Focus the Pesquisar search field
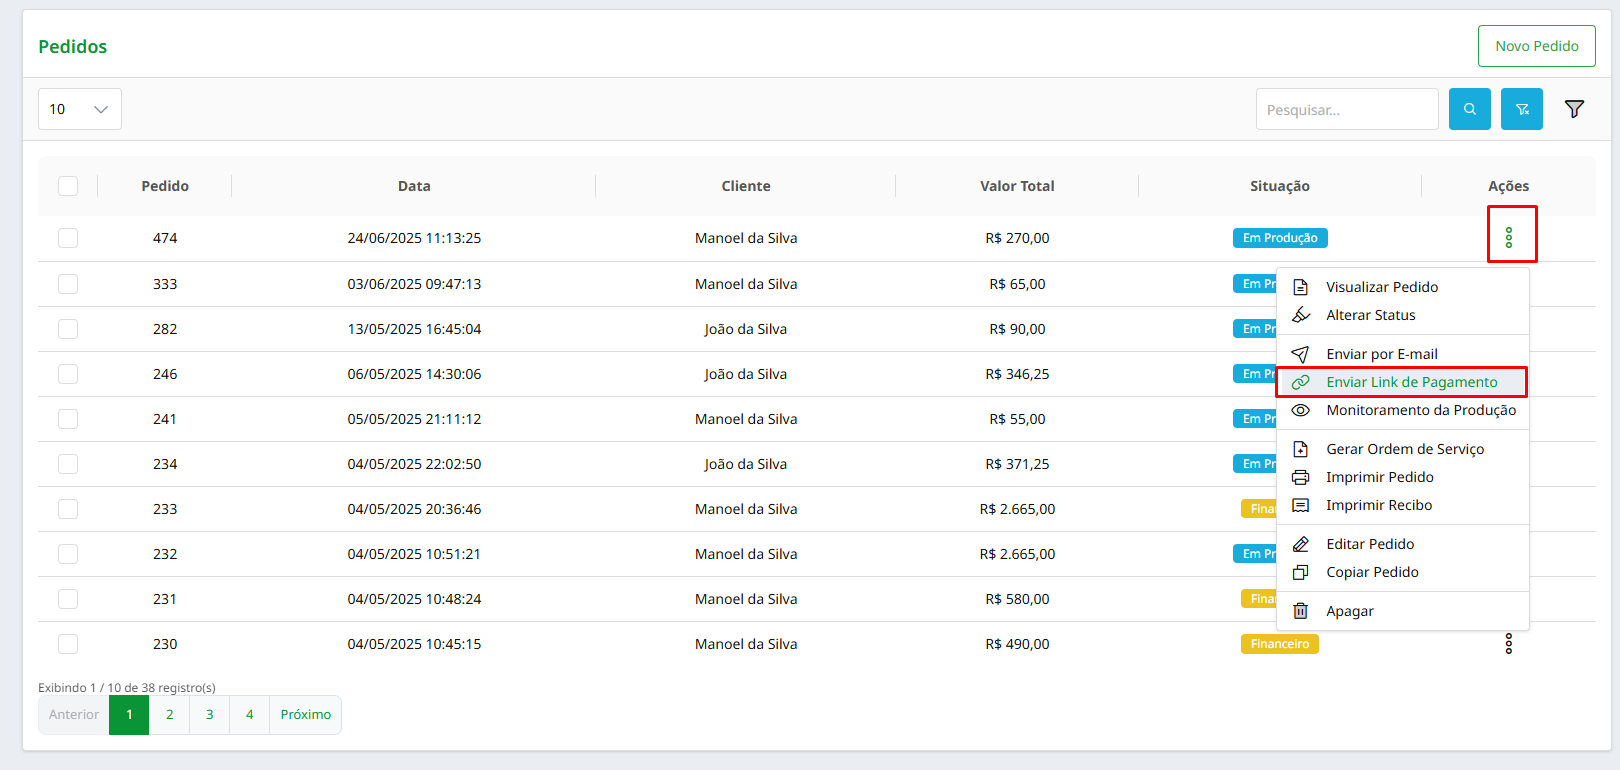This screenshot has height=770, width=1620. pyautogui.click(x=1346, y=109)
